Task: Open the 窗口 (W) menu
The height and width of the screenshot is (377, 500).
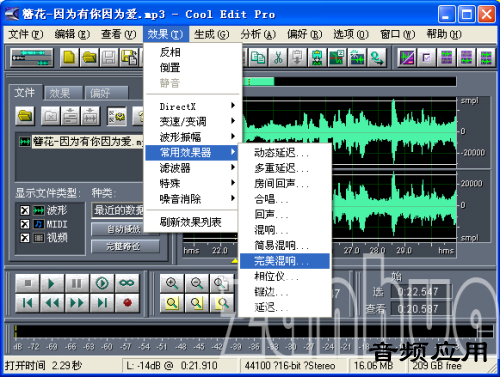Action: click(x=398, y=34)
